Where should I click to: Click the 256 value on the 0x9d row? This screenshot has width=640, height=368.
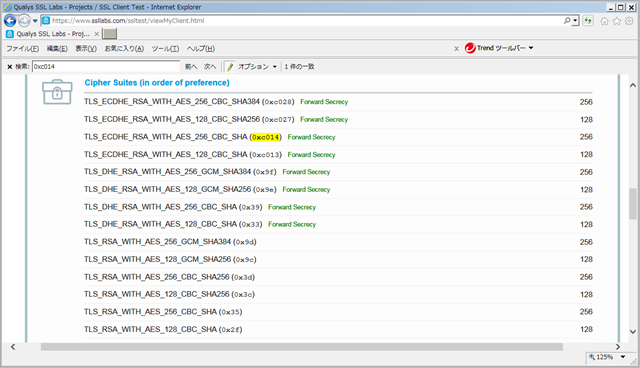586,242
